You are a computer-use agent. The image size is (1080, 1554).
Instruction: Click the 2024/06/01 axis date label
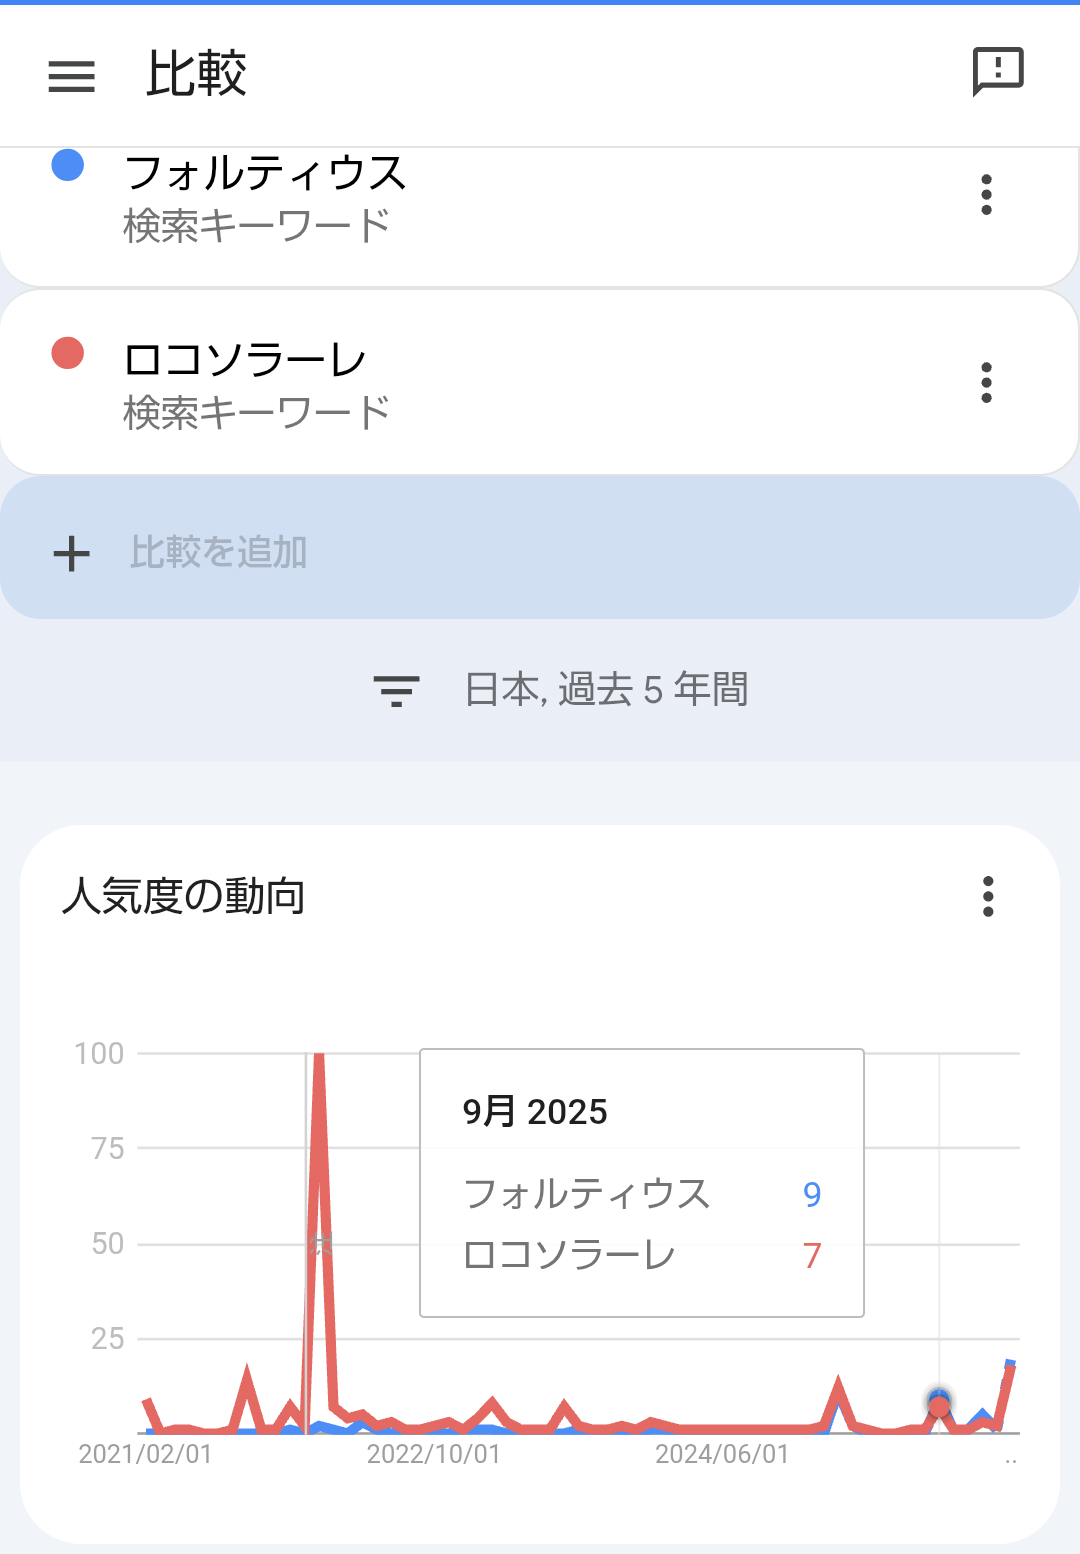click(x=722, y=1454)
